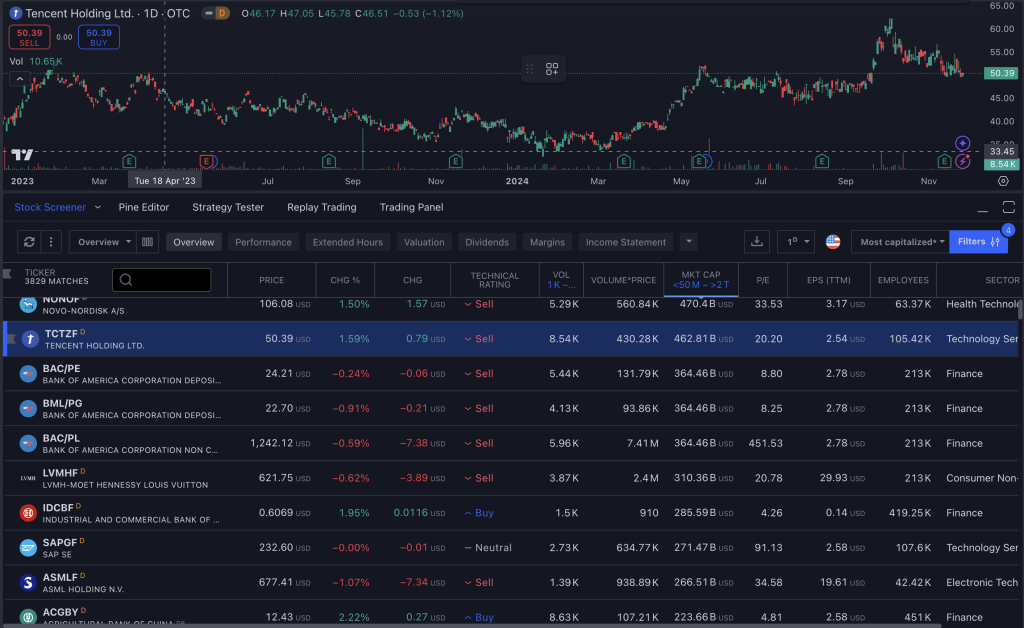The height and width of the screenshot is (628, 1024).
Task: Open the Replay Trading tab
Action: 322,208
